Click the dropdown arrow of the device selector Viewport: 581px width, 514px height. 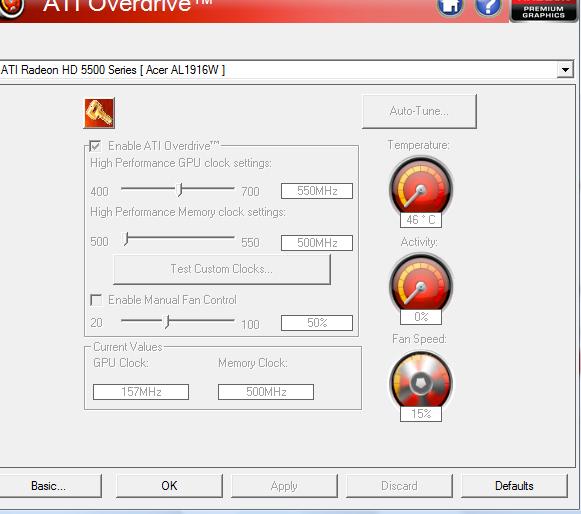pos(565,70)
